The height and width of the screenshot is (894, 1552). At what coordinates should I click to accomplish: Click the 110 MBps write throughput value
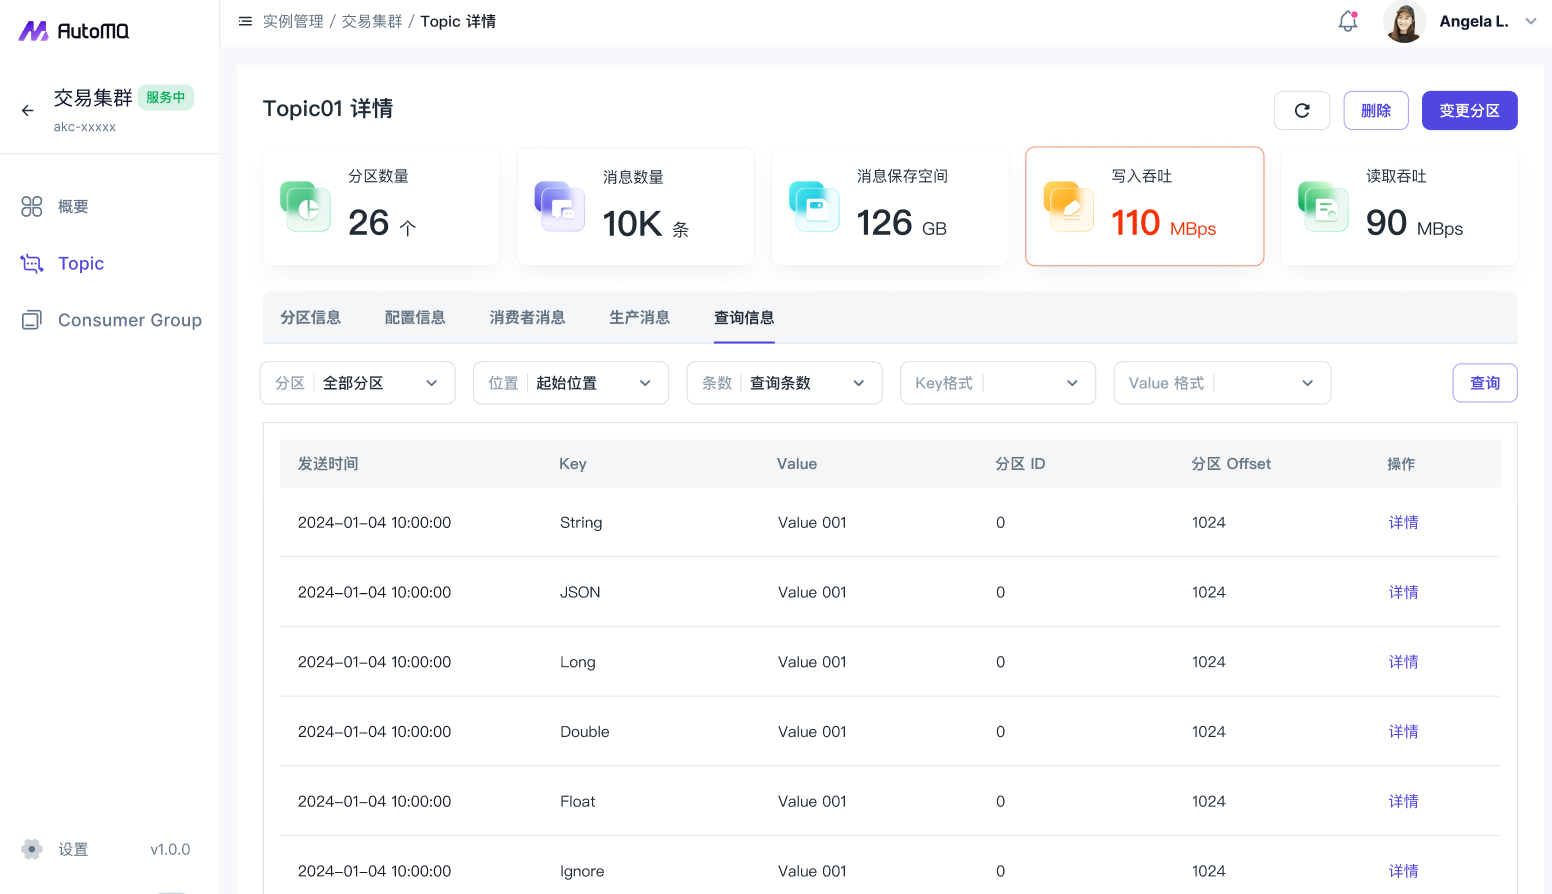pyautogui.click(x=1164, y=223)
